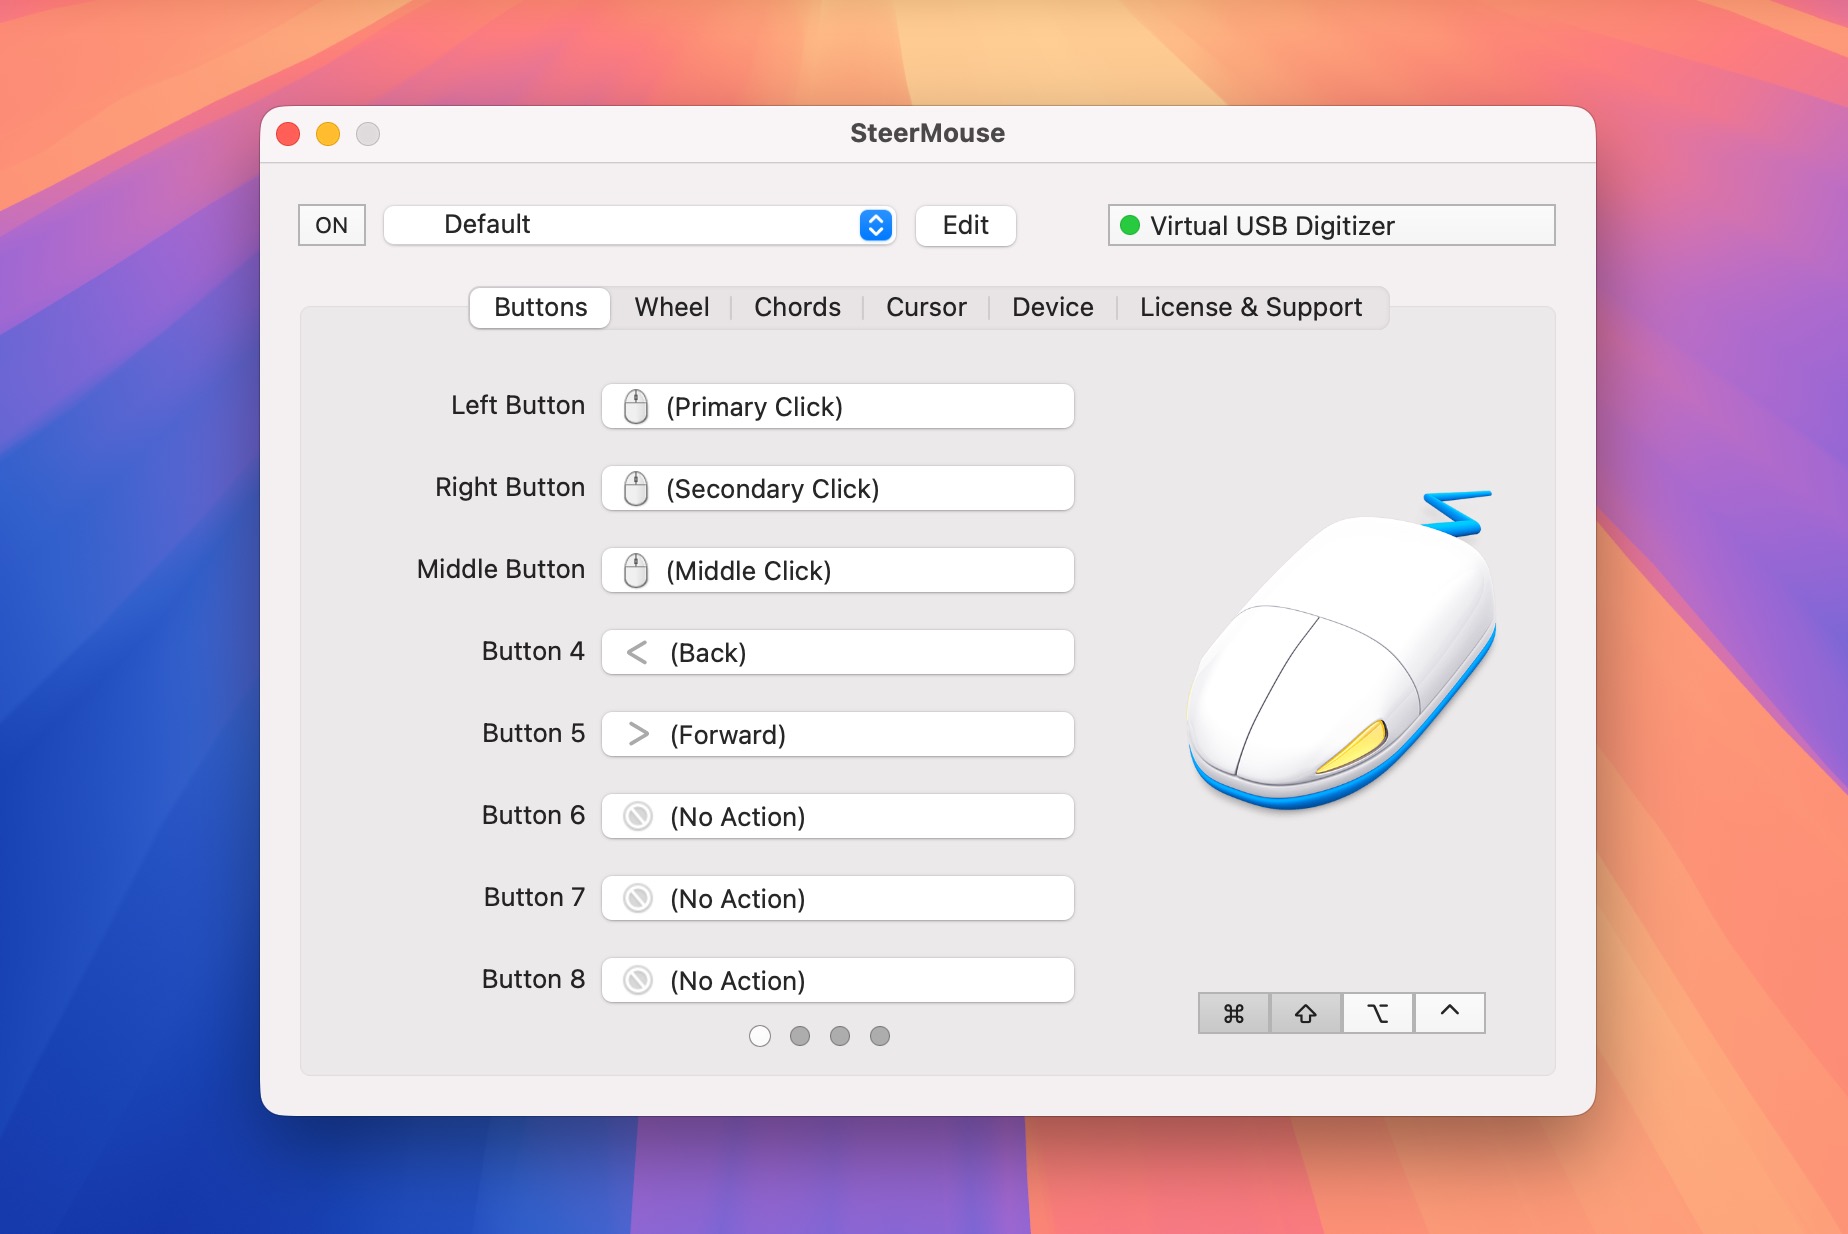The image size is (1848, 1234).
Task: Go to the Cursor tab
Action: point(926,307)
